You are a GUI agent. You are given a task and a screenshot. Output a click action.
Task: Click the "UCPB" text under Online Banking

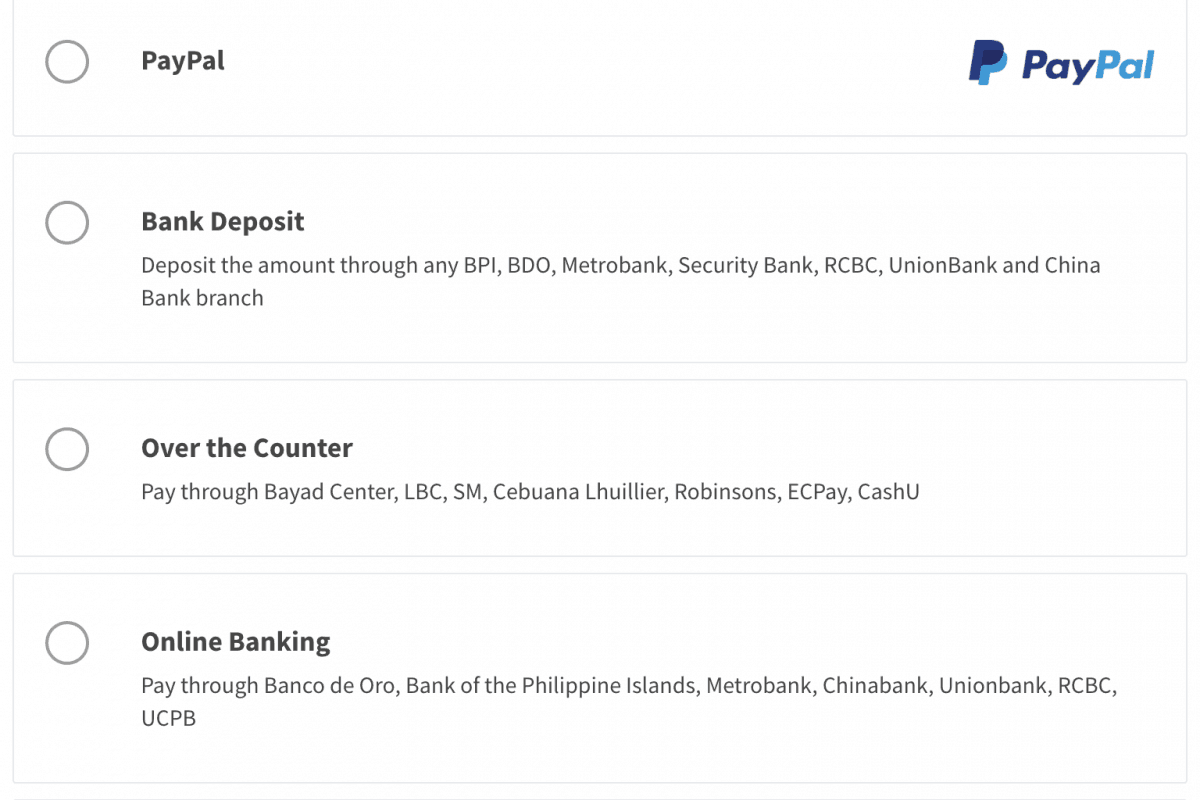(168, 718)
